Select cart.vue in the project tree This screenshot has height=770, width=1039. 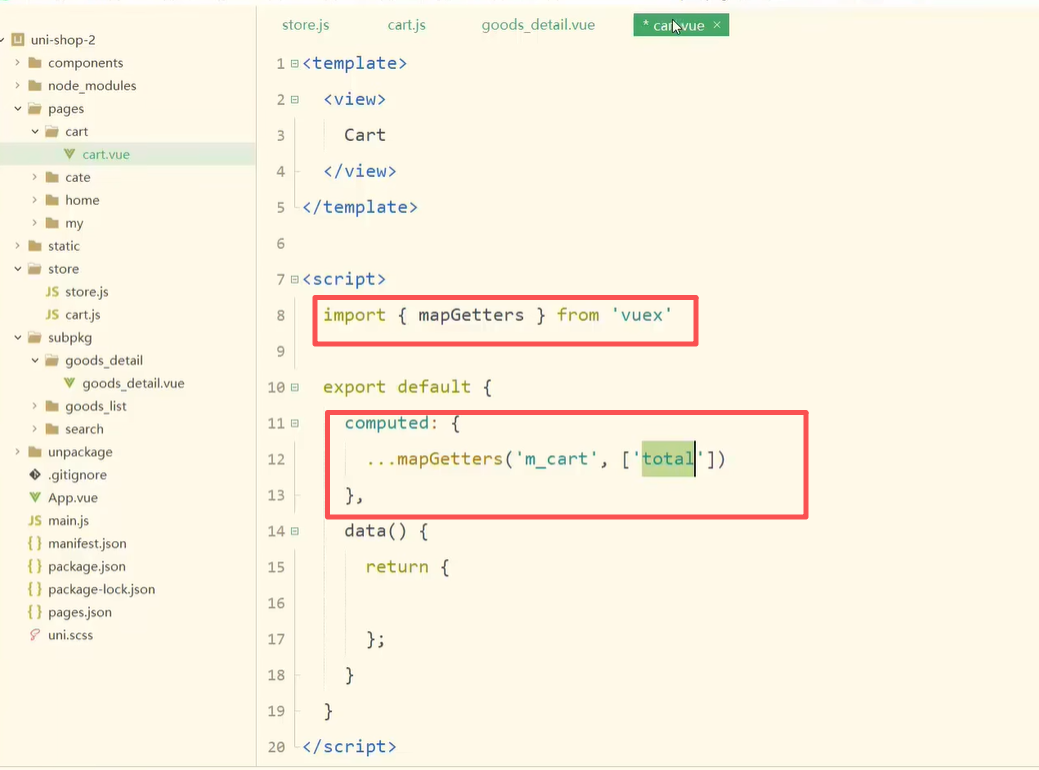106,154
